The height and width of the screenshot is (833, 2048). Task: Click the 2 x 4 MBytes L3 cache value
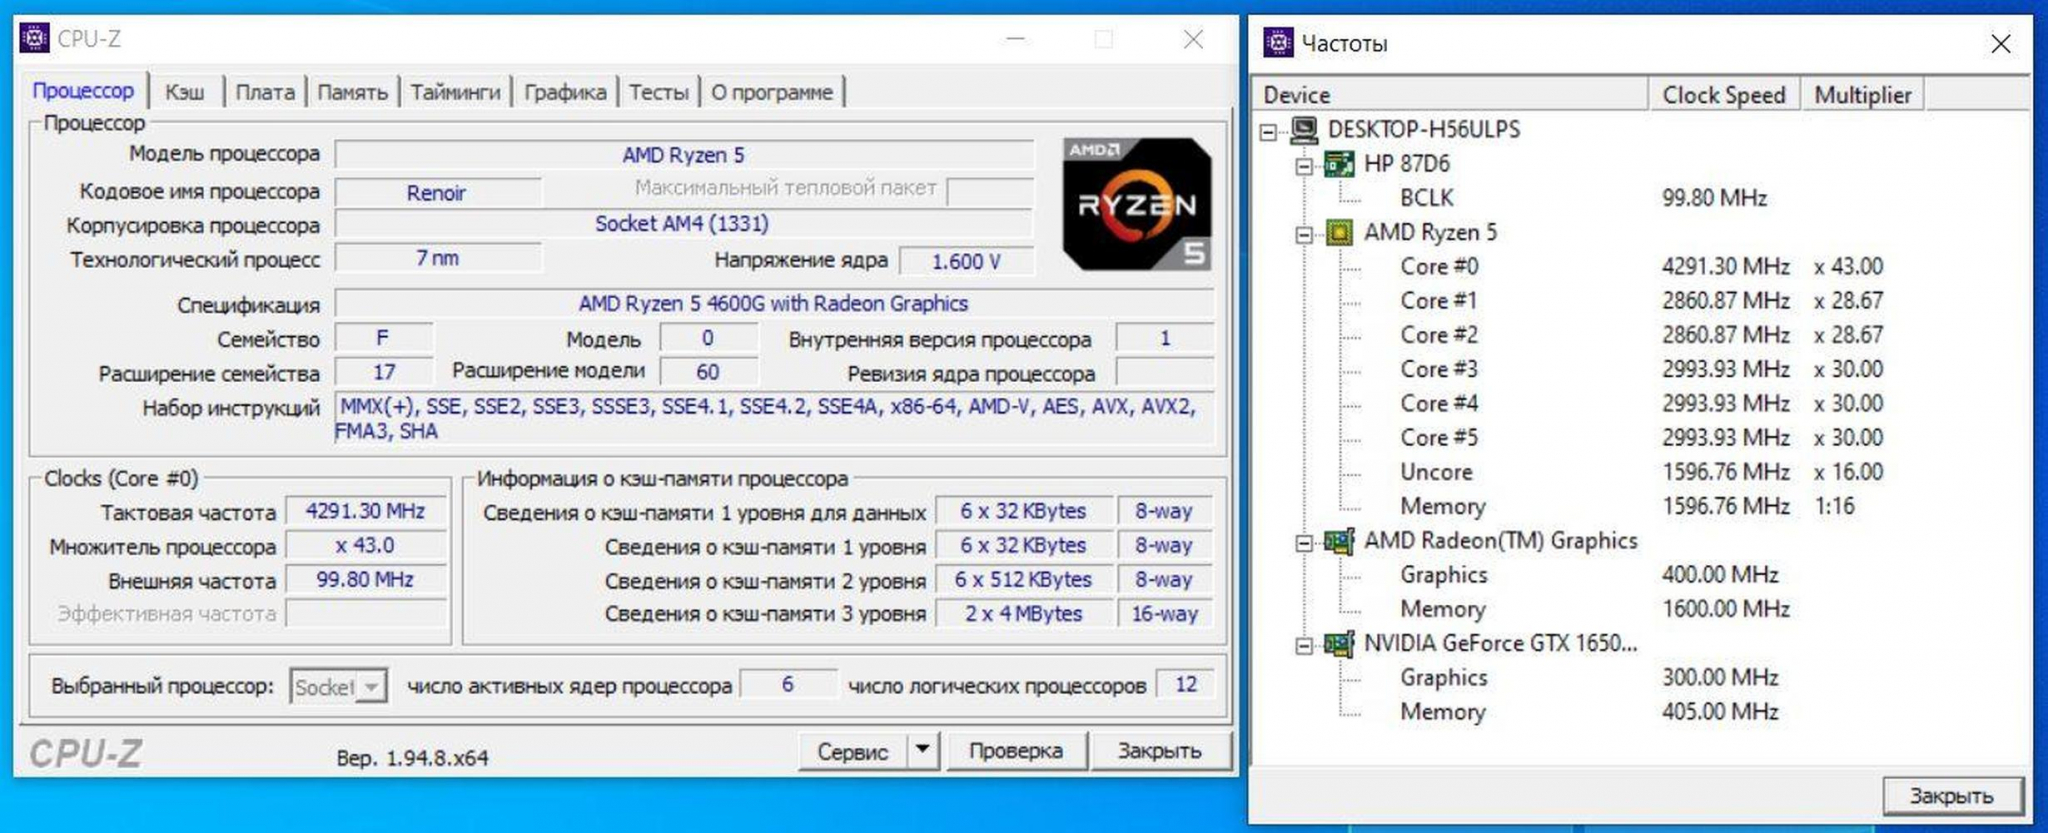[x=1024, y=614]
